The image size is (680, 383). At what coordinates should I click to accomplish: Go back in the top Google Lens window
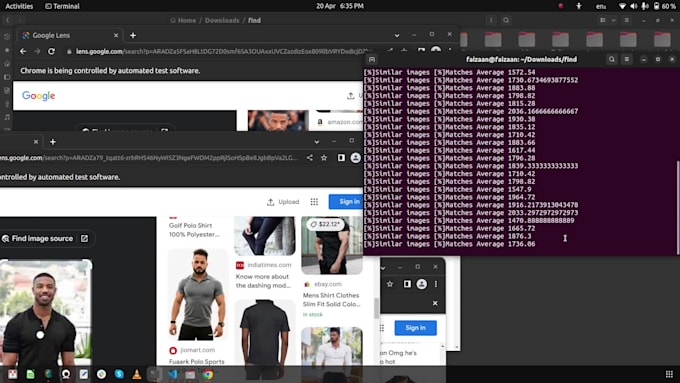(x=23, y=51)
